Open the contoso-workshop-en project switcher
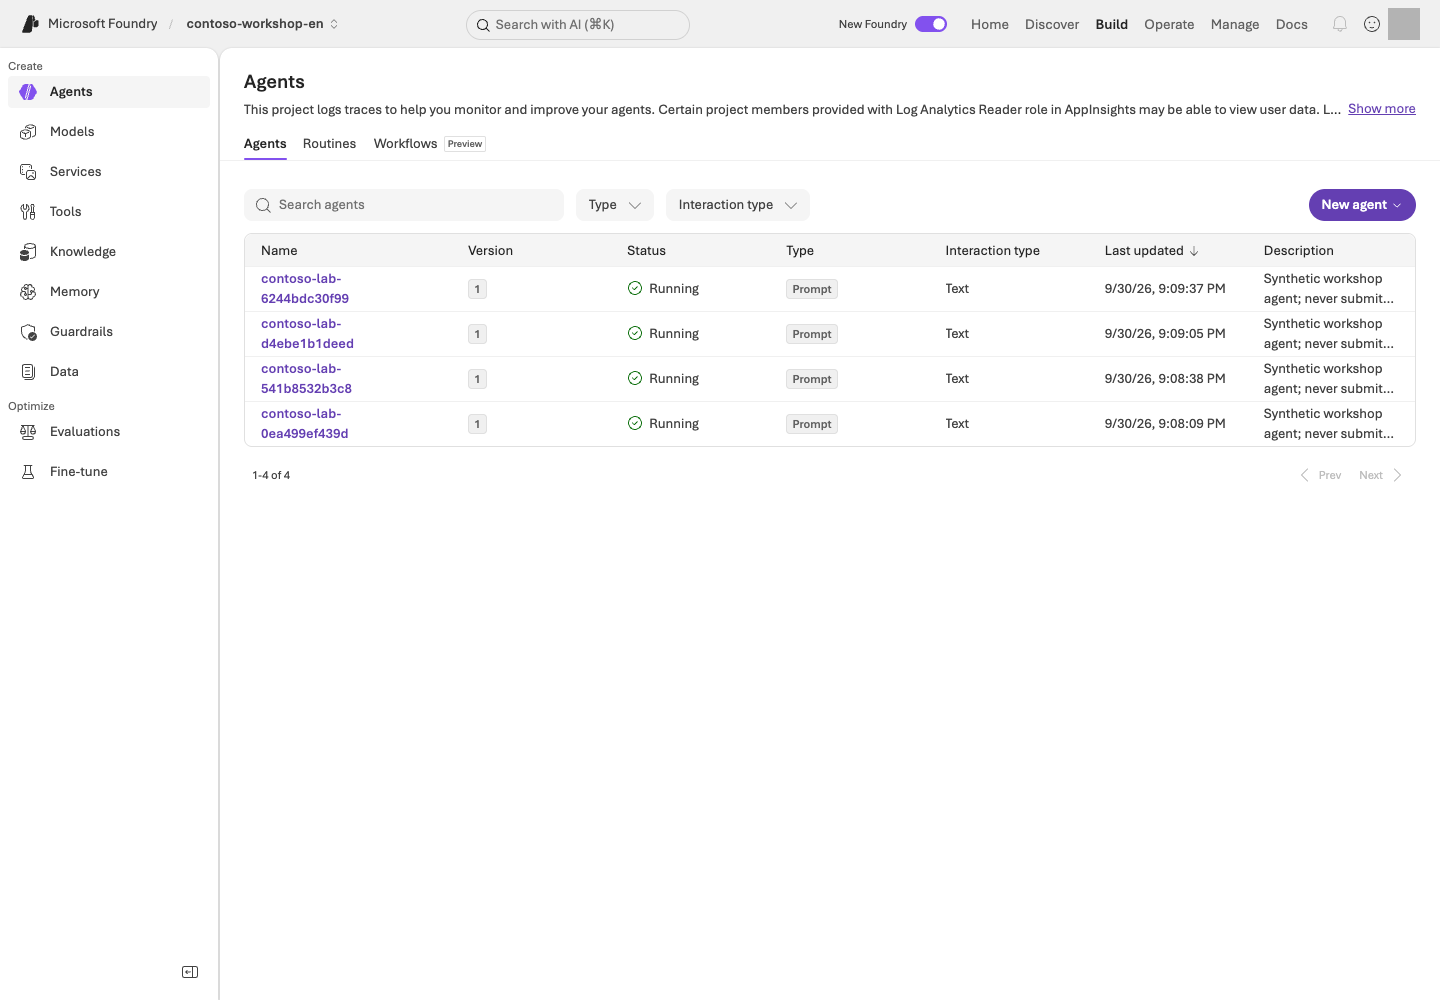 click(x=262, y=24)
